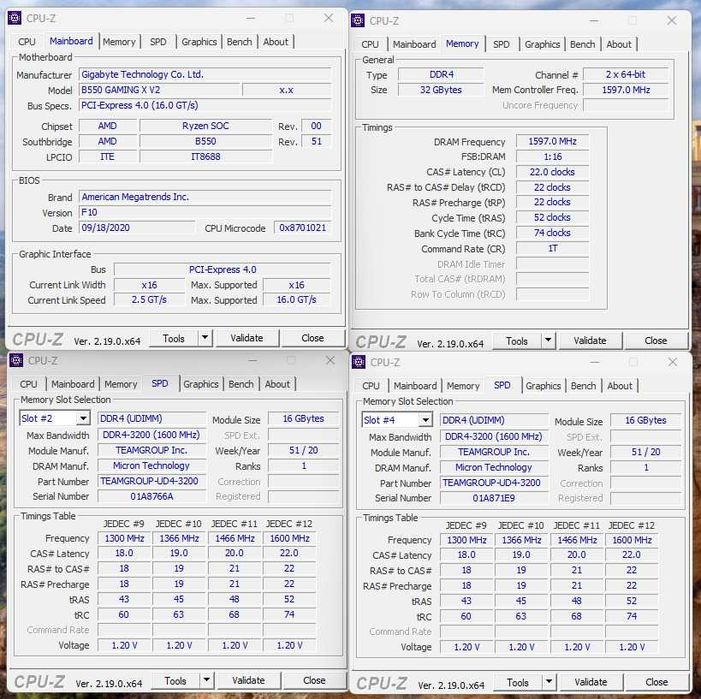Open Bench tab in Slot #2 SPD window
This screenshot has width=701, height=699.
click(241, 384)
